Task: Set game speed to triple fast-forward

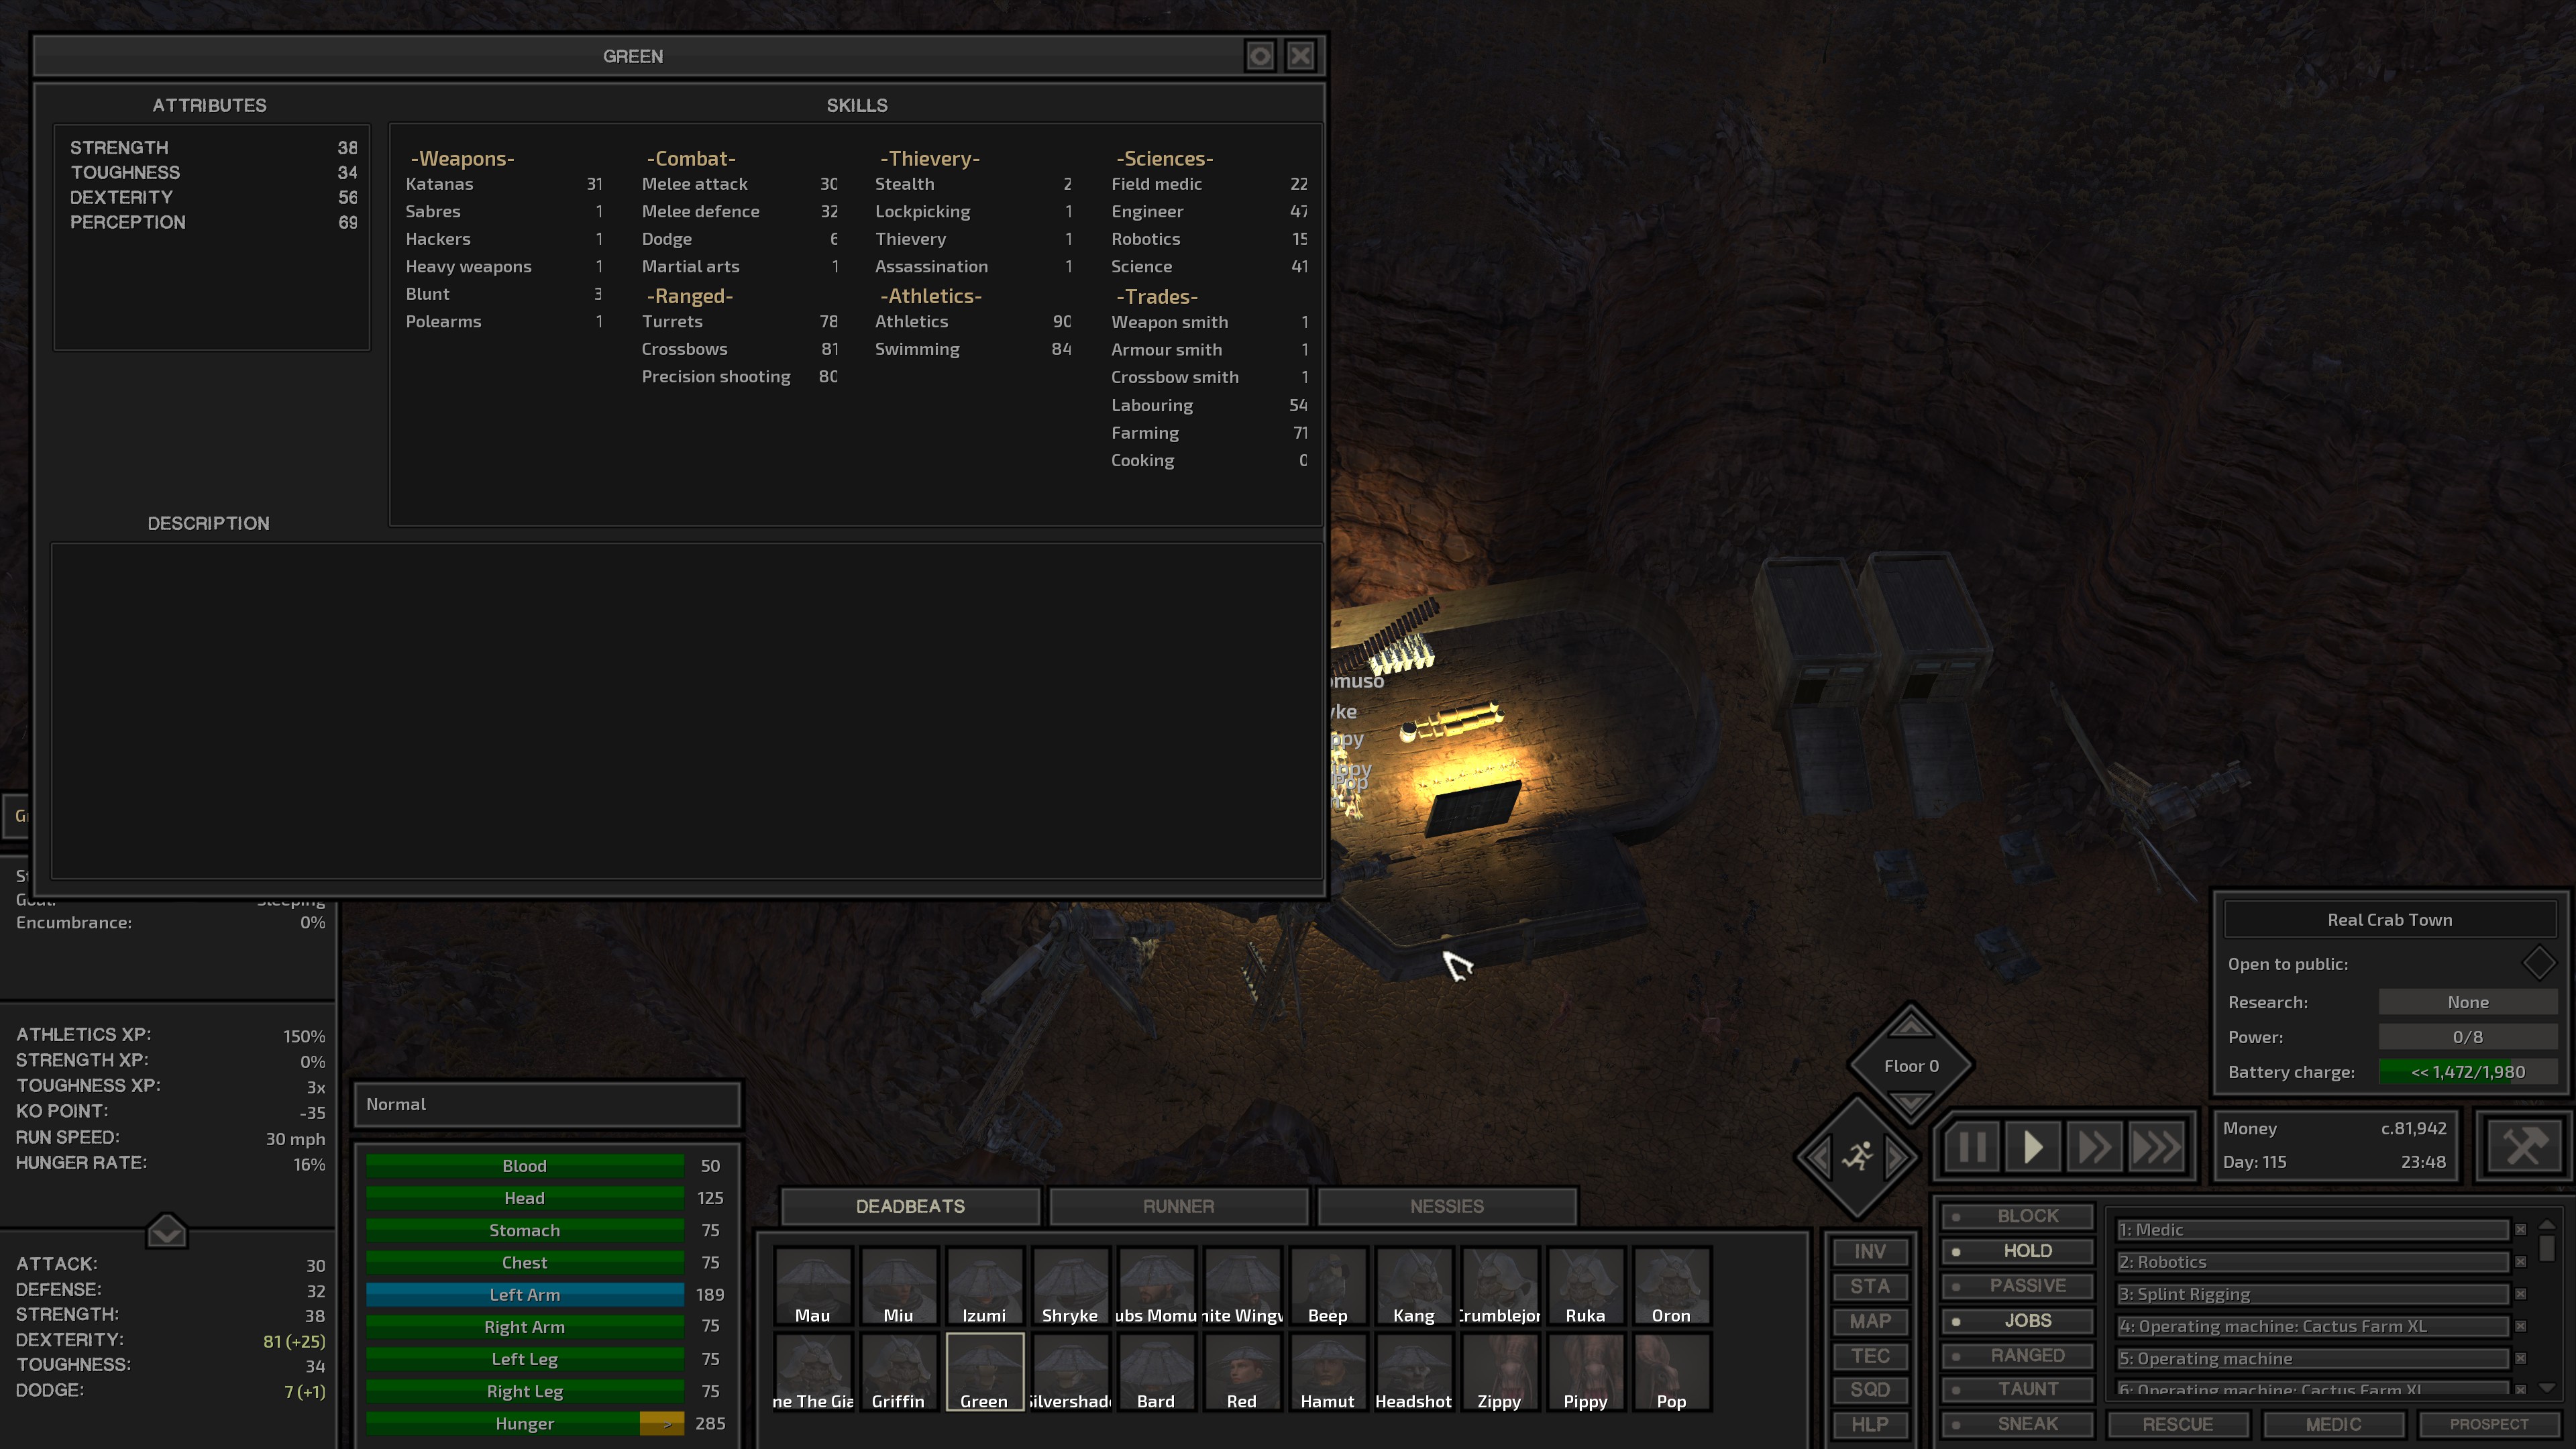Action: [x=2156, y=1147]
